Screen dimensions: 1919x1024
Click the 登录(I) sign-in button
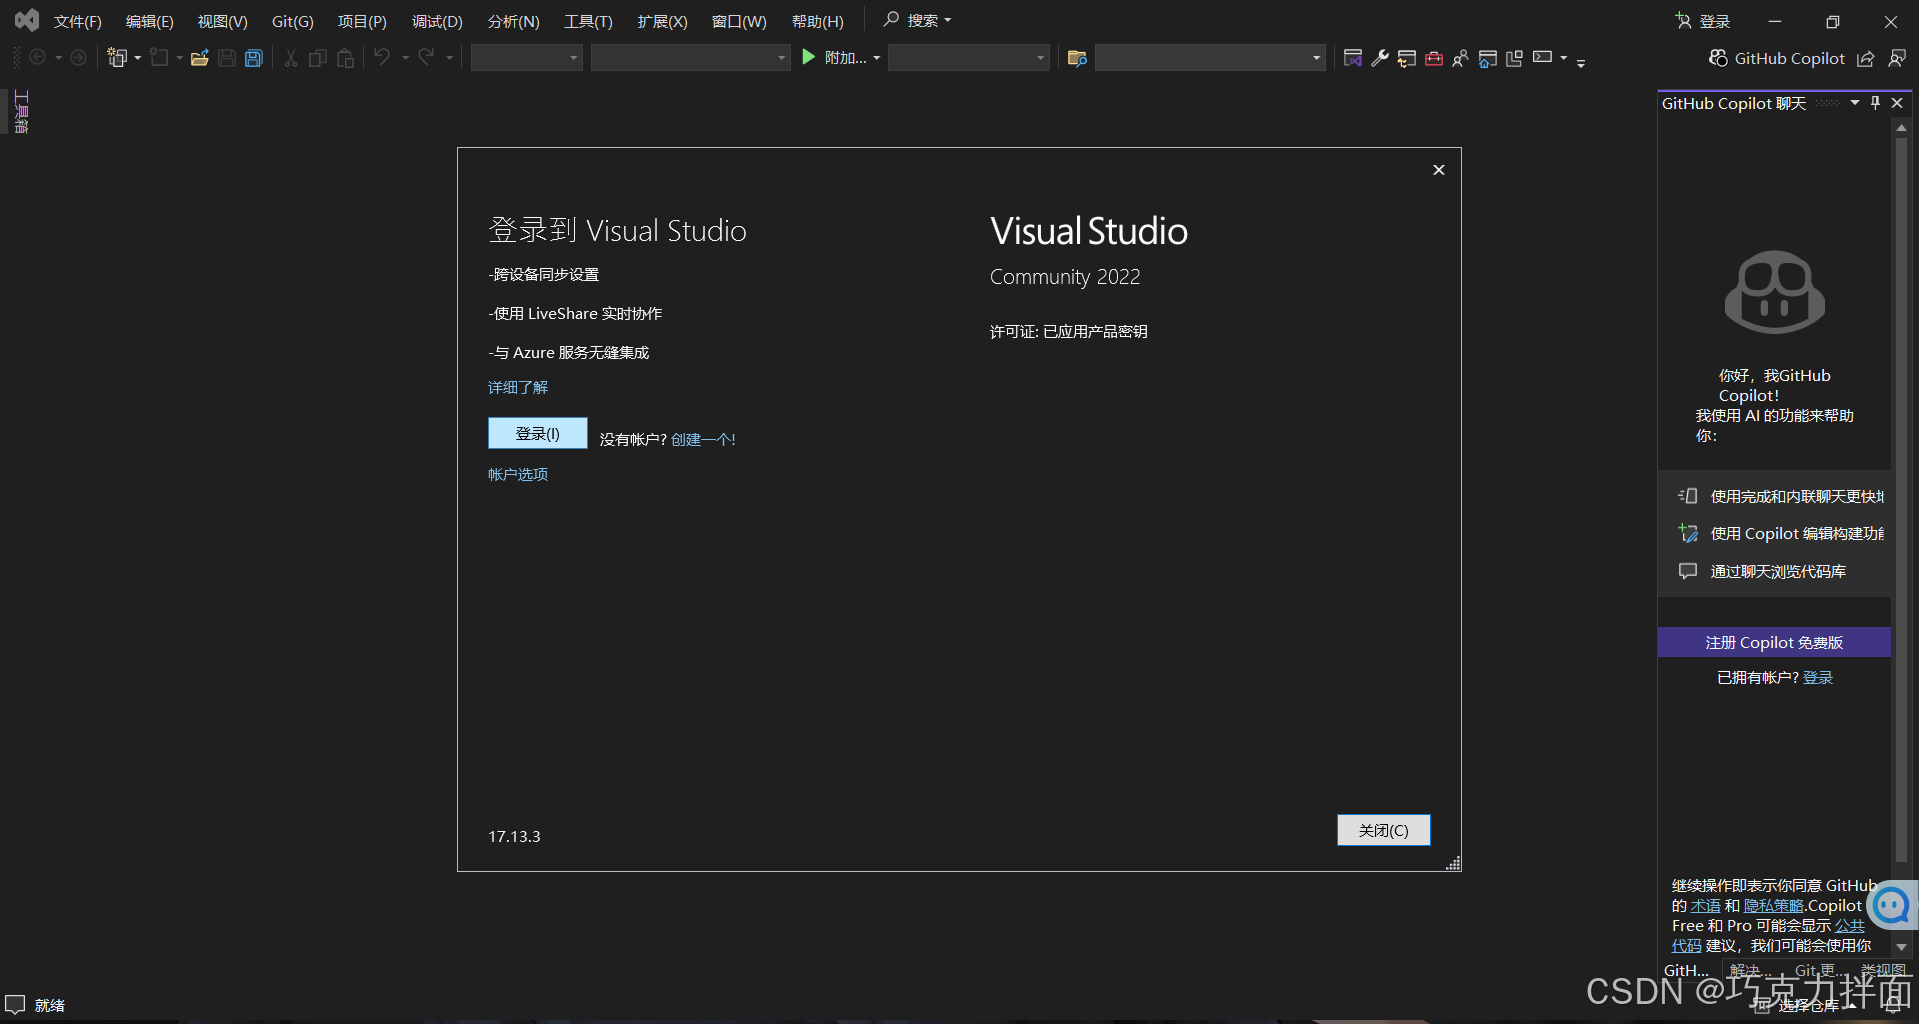coord(538,433)
